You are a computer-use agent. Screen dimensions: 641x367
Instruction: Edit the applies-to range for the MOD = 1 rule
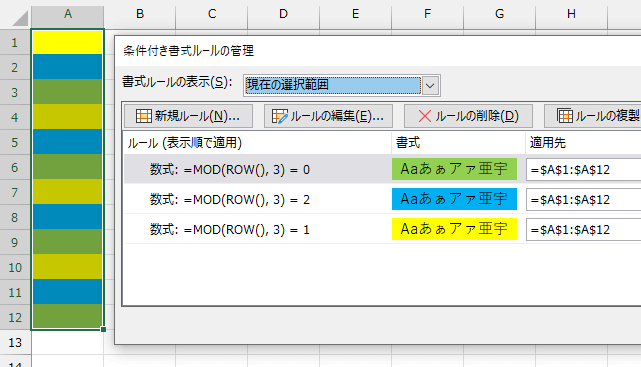point(583,229)
